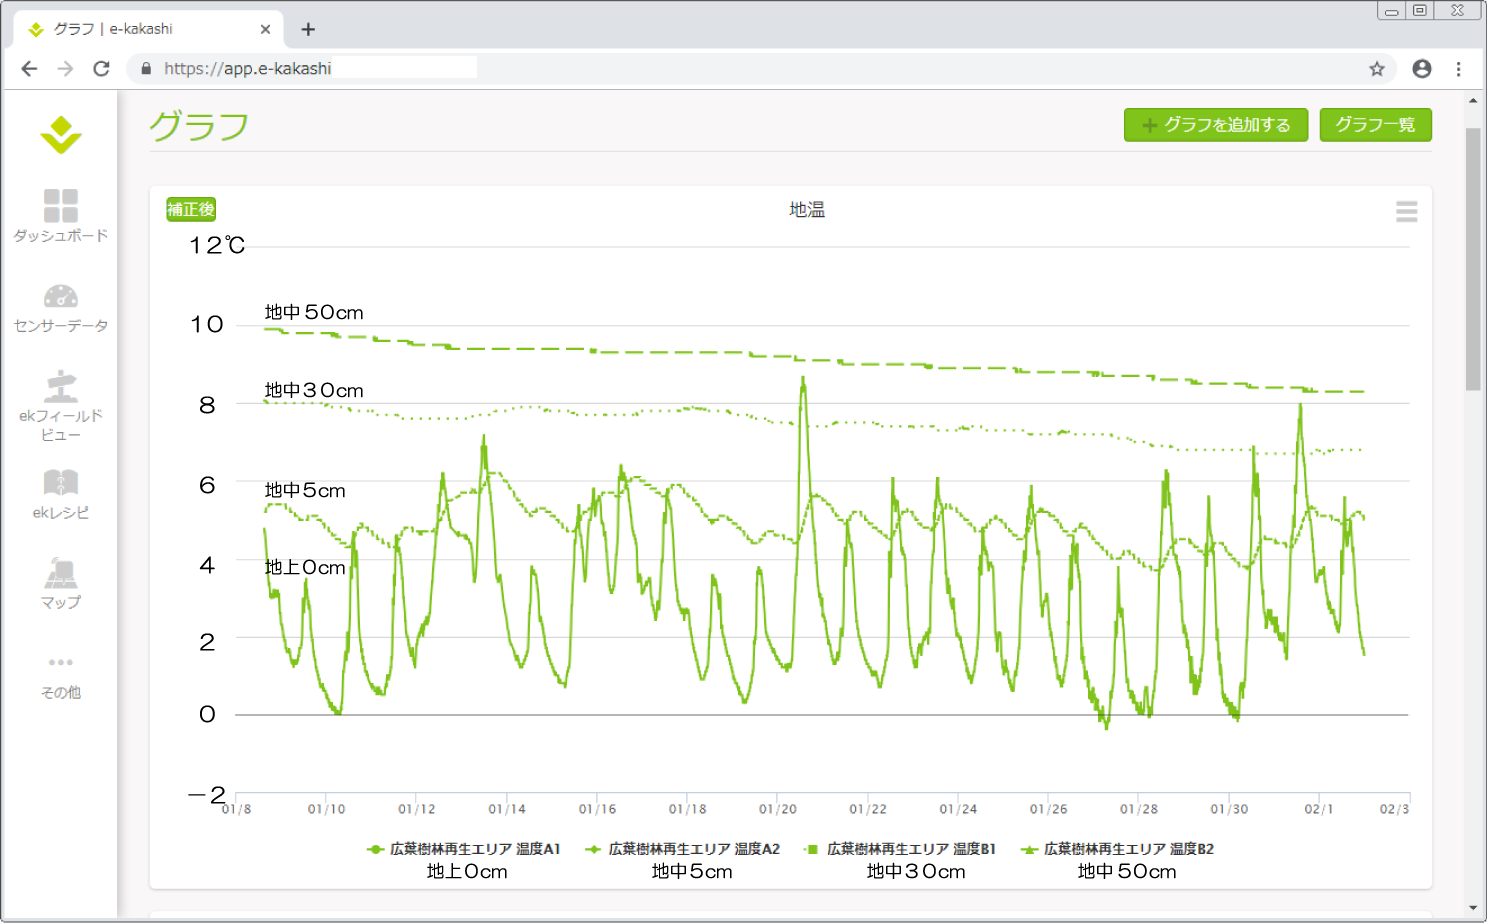Viewport: 1487px width, 923px height.
Task: Toggle 広葉樹林再生エリア 温度B2 legend series
Action: (x=1117, y=849)
